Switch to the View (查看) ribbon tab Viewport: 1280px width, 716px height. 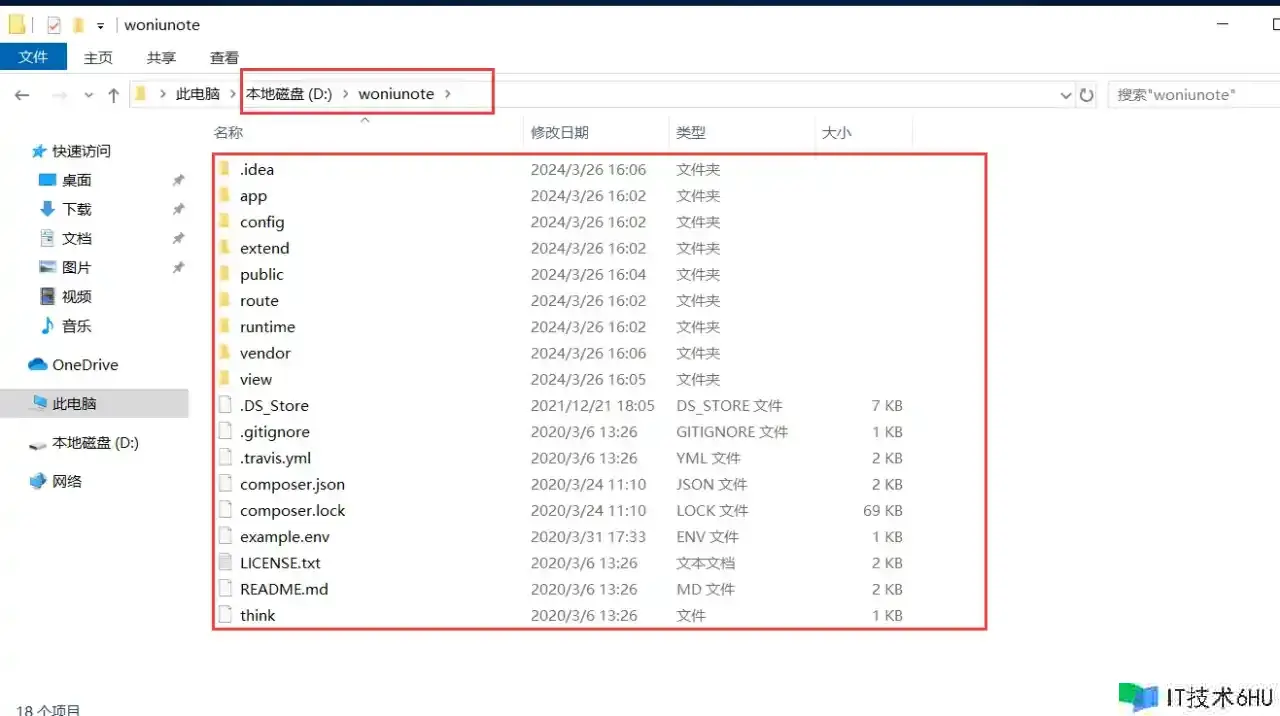(x=224, y=58)
